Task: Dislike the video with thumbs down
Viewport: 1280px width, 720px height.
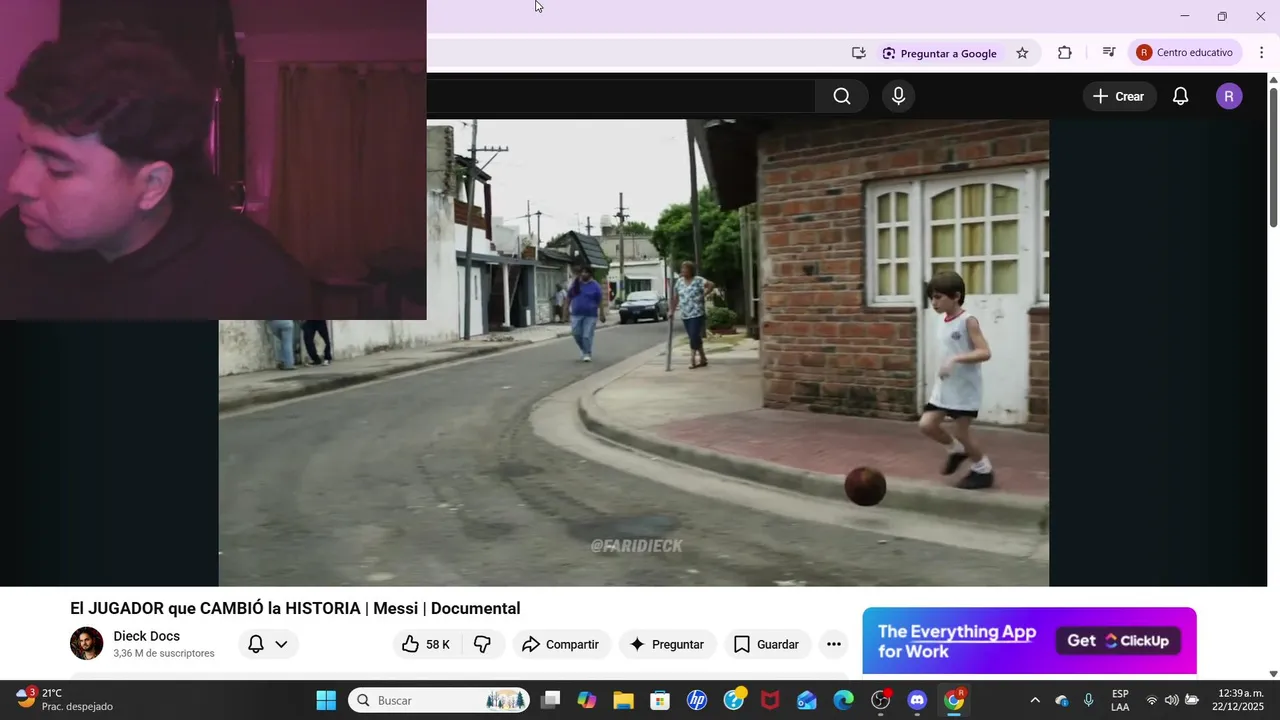Action: [x=482, y=645]
